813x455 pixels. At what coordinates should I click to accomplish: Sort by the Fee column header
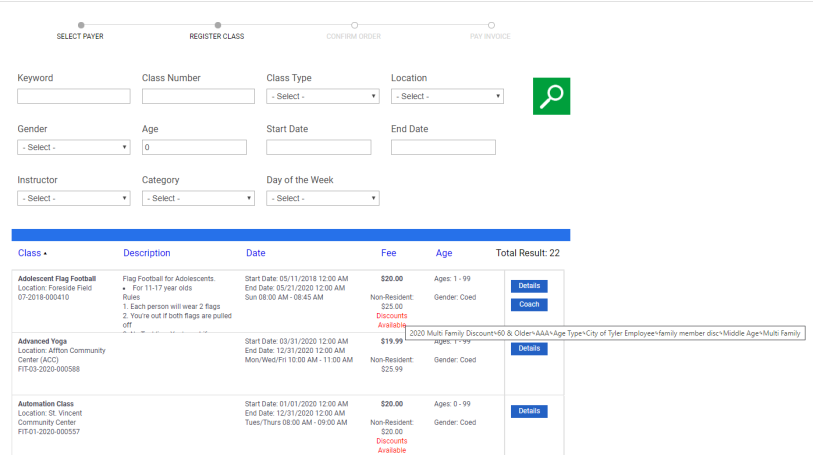pos(388,253)
